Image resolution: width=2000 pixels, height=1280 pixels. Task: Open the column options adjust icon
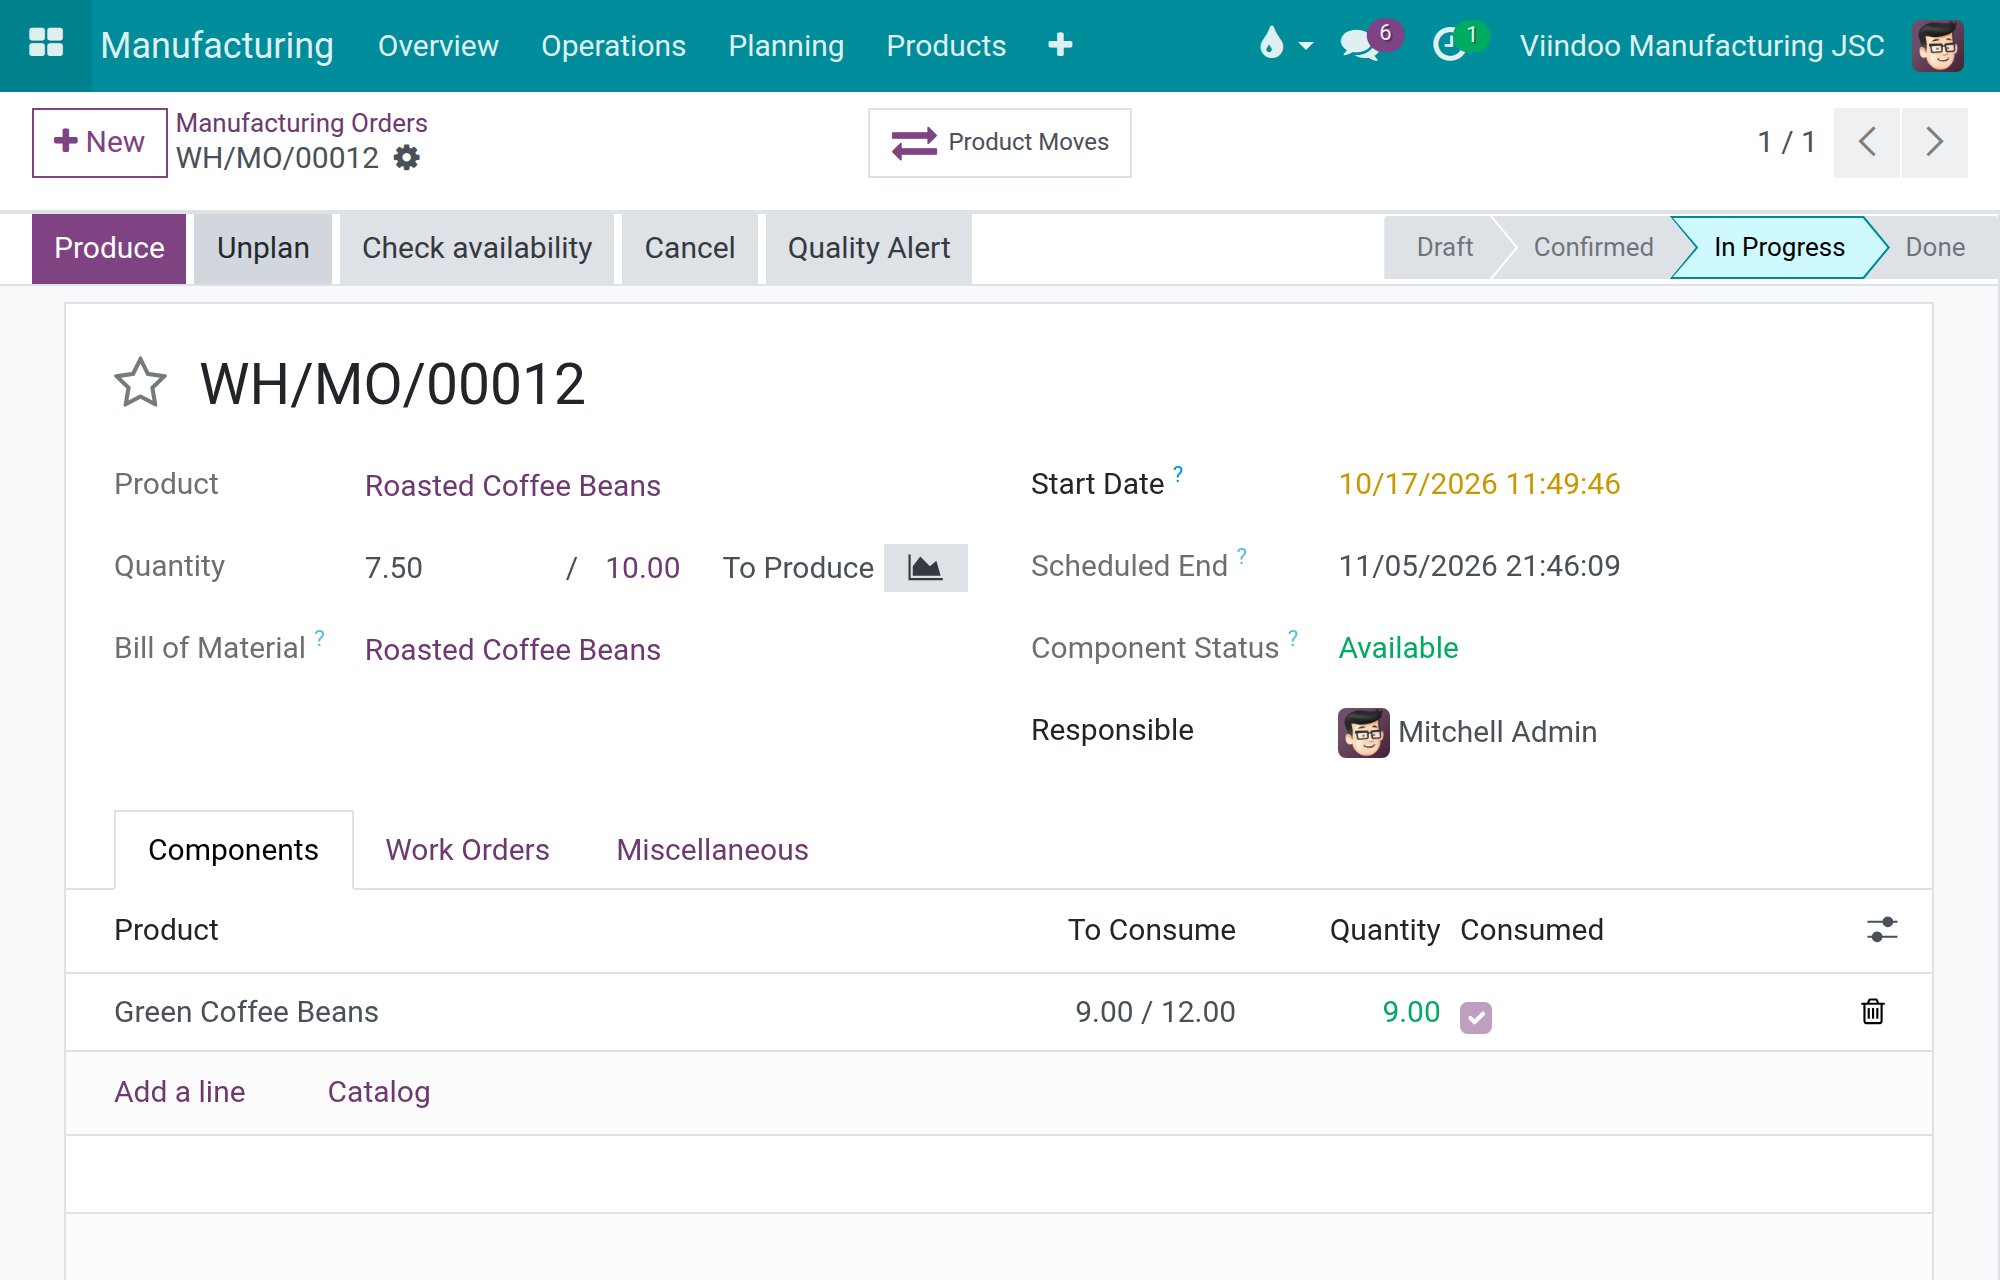click(x=1882, y=930)
